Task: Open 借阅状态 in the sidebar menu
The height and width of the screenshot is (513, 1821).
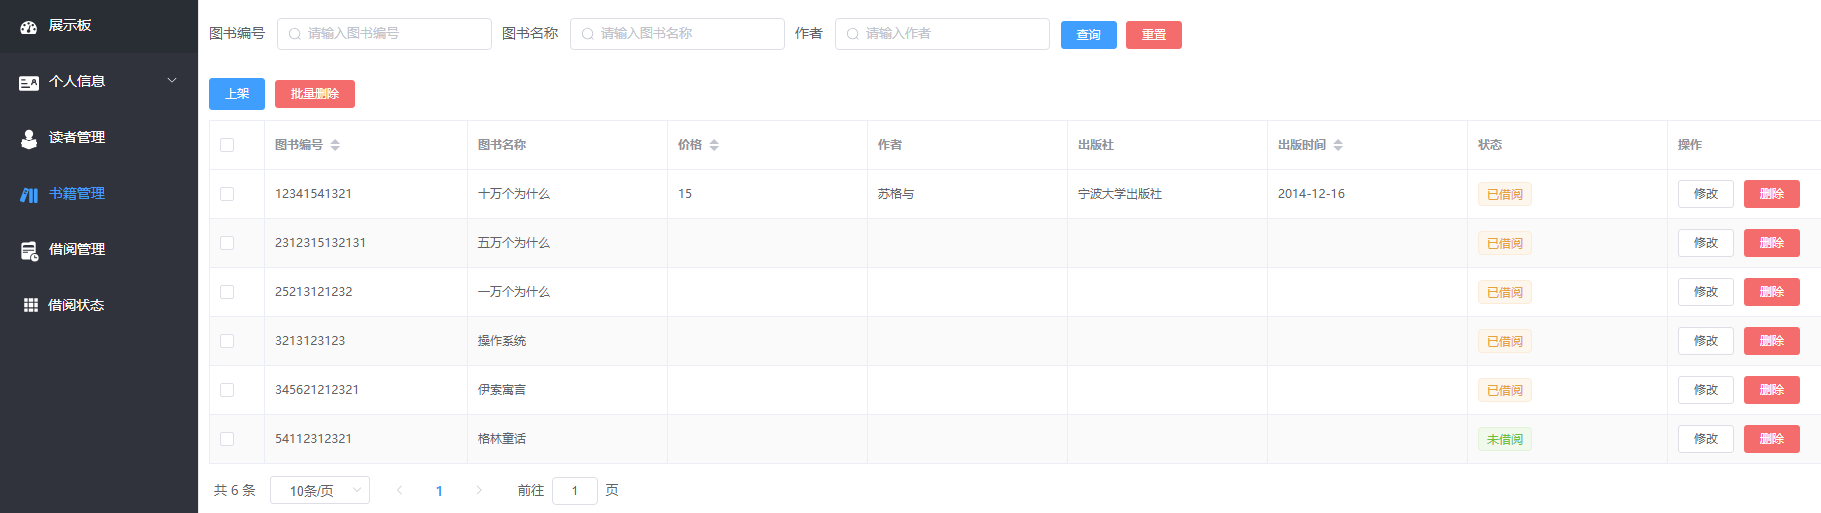Action: point(76,305)
